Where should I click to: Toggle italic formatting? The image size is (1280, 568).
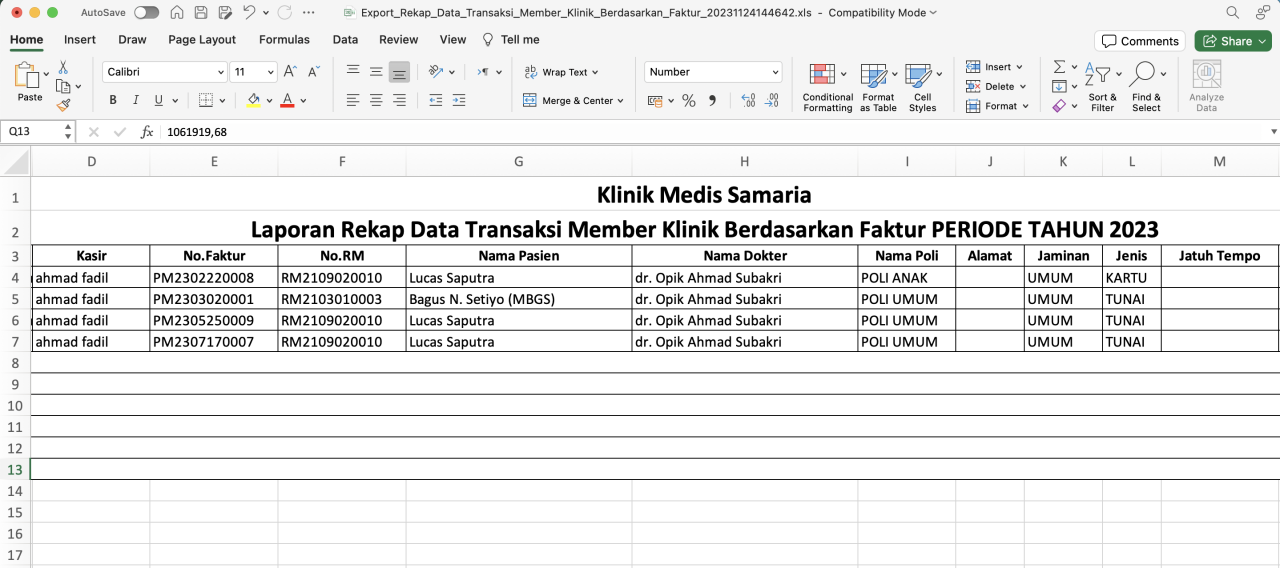[136, 100]
